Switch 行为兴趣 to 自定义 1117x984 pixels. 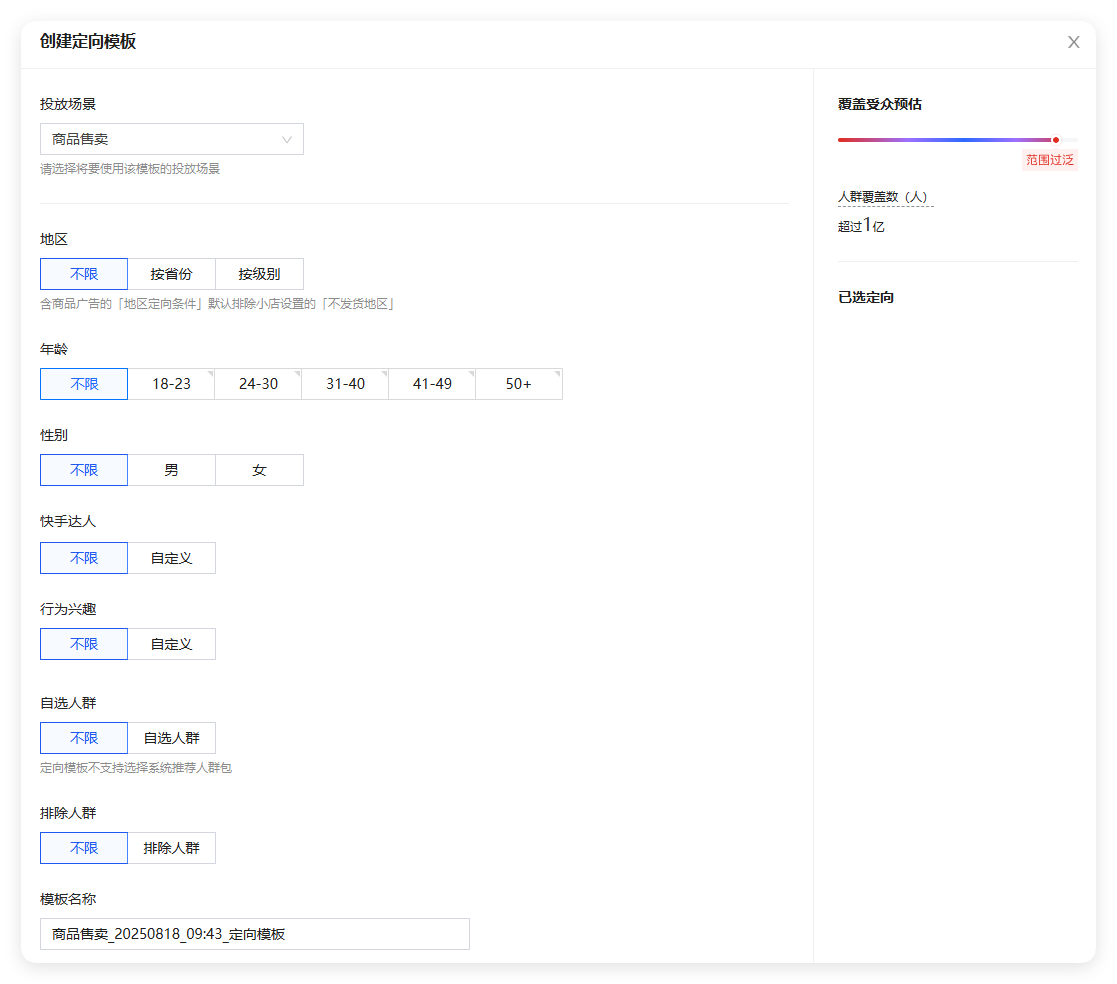[x=171, y=643]
